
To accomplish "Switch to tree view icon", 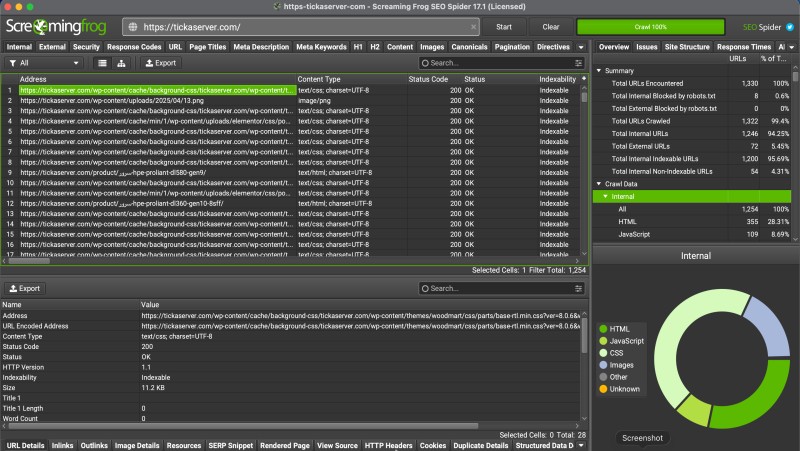I will click(x=121, y=63).
